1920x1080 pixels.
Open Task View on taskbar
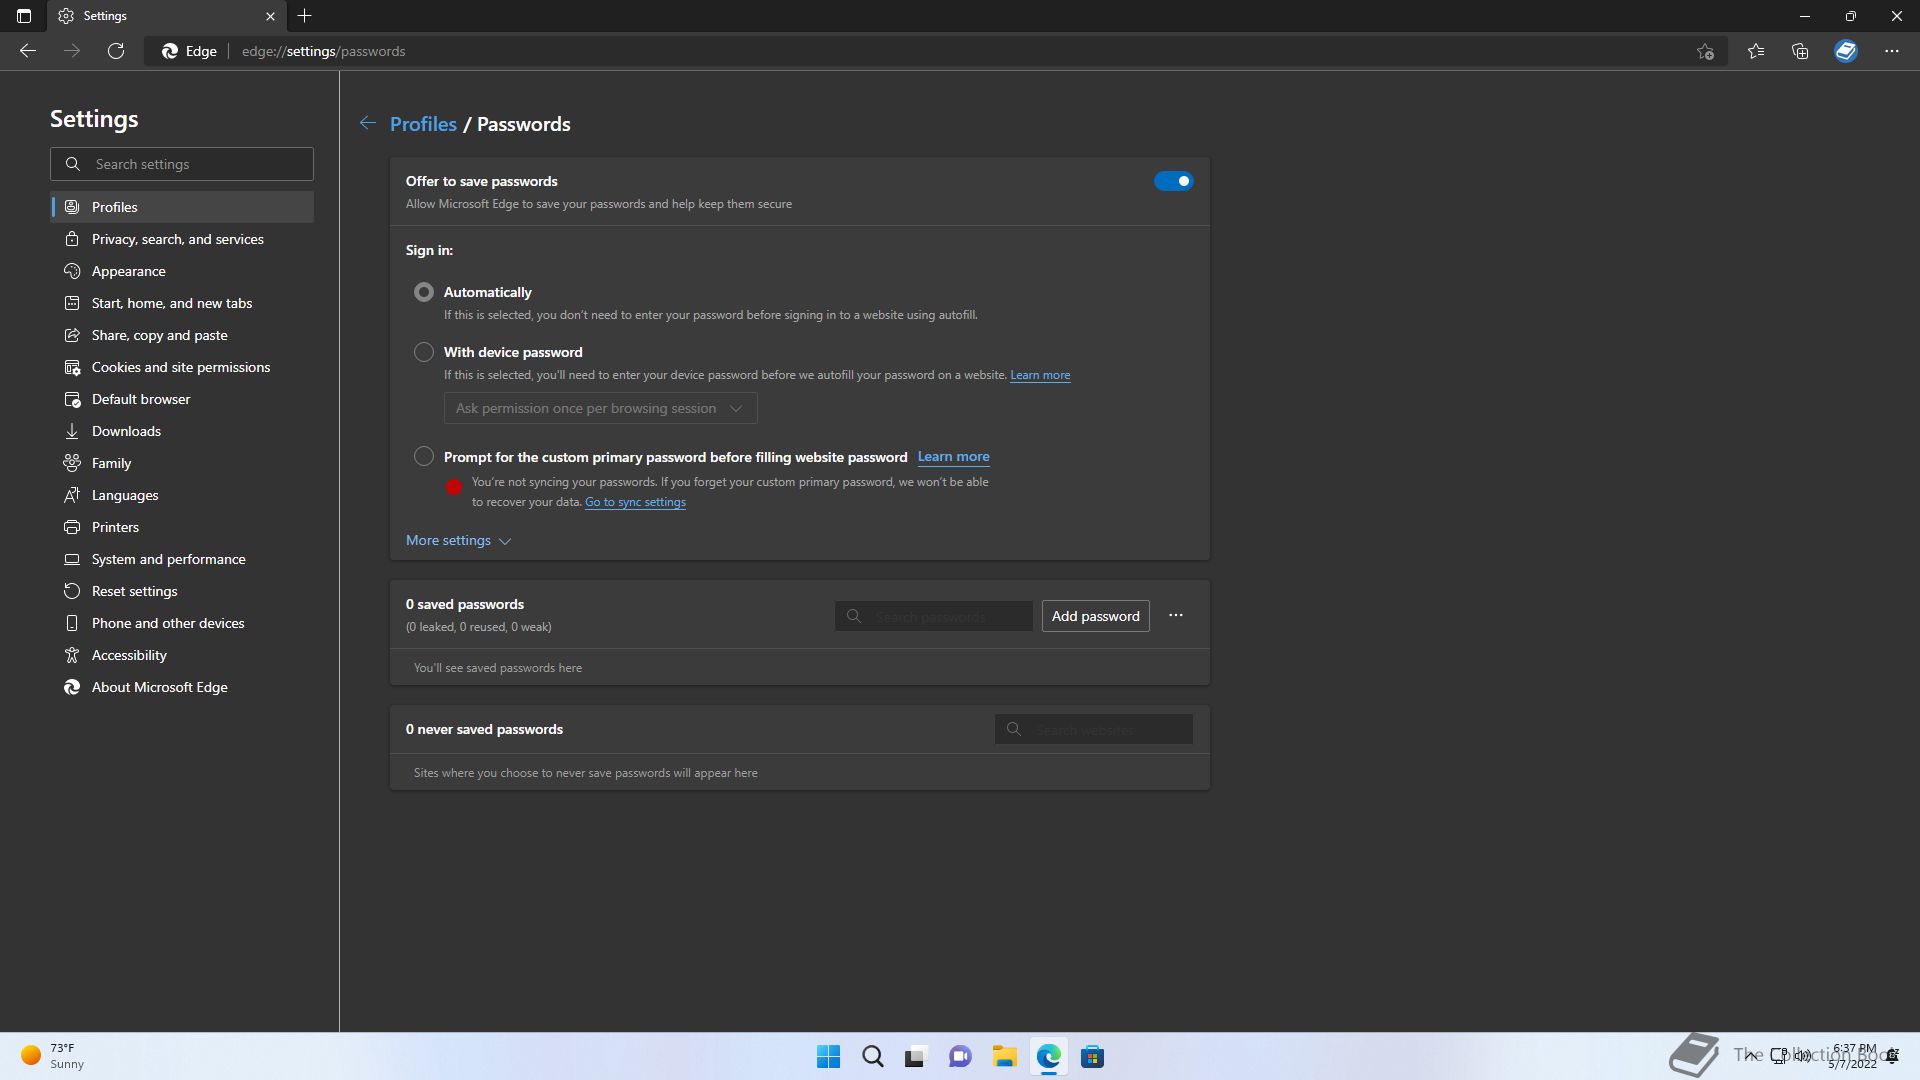coord(916,1057)
